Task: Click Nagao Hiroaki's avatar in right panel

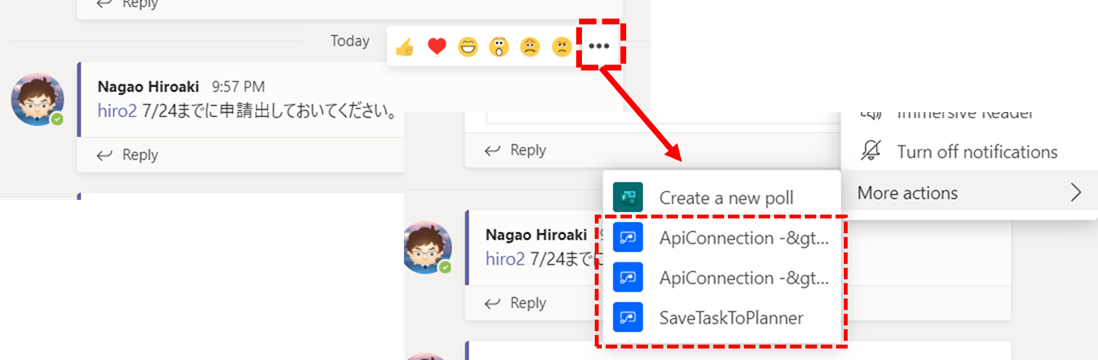Action: [426, 247]
